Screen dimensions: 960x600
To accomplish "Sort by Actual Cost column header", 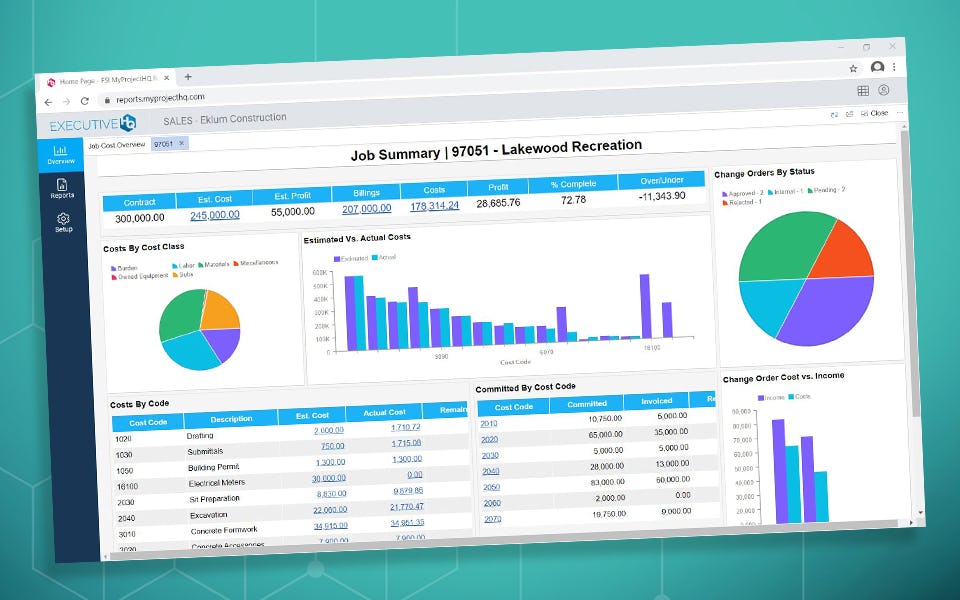I will point(384,413).
